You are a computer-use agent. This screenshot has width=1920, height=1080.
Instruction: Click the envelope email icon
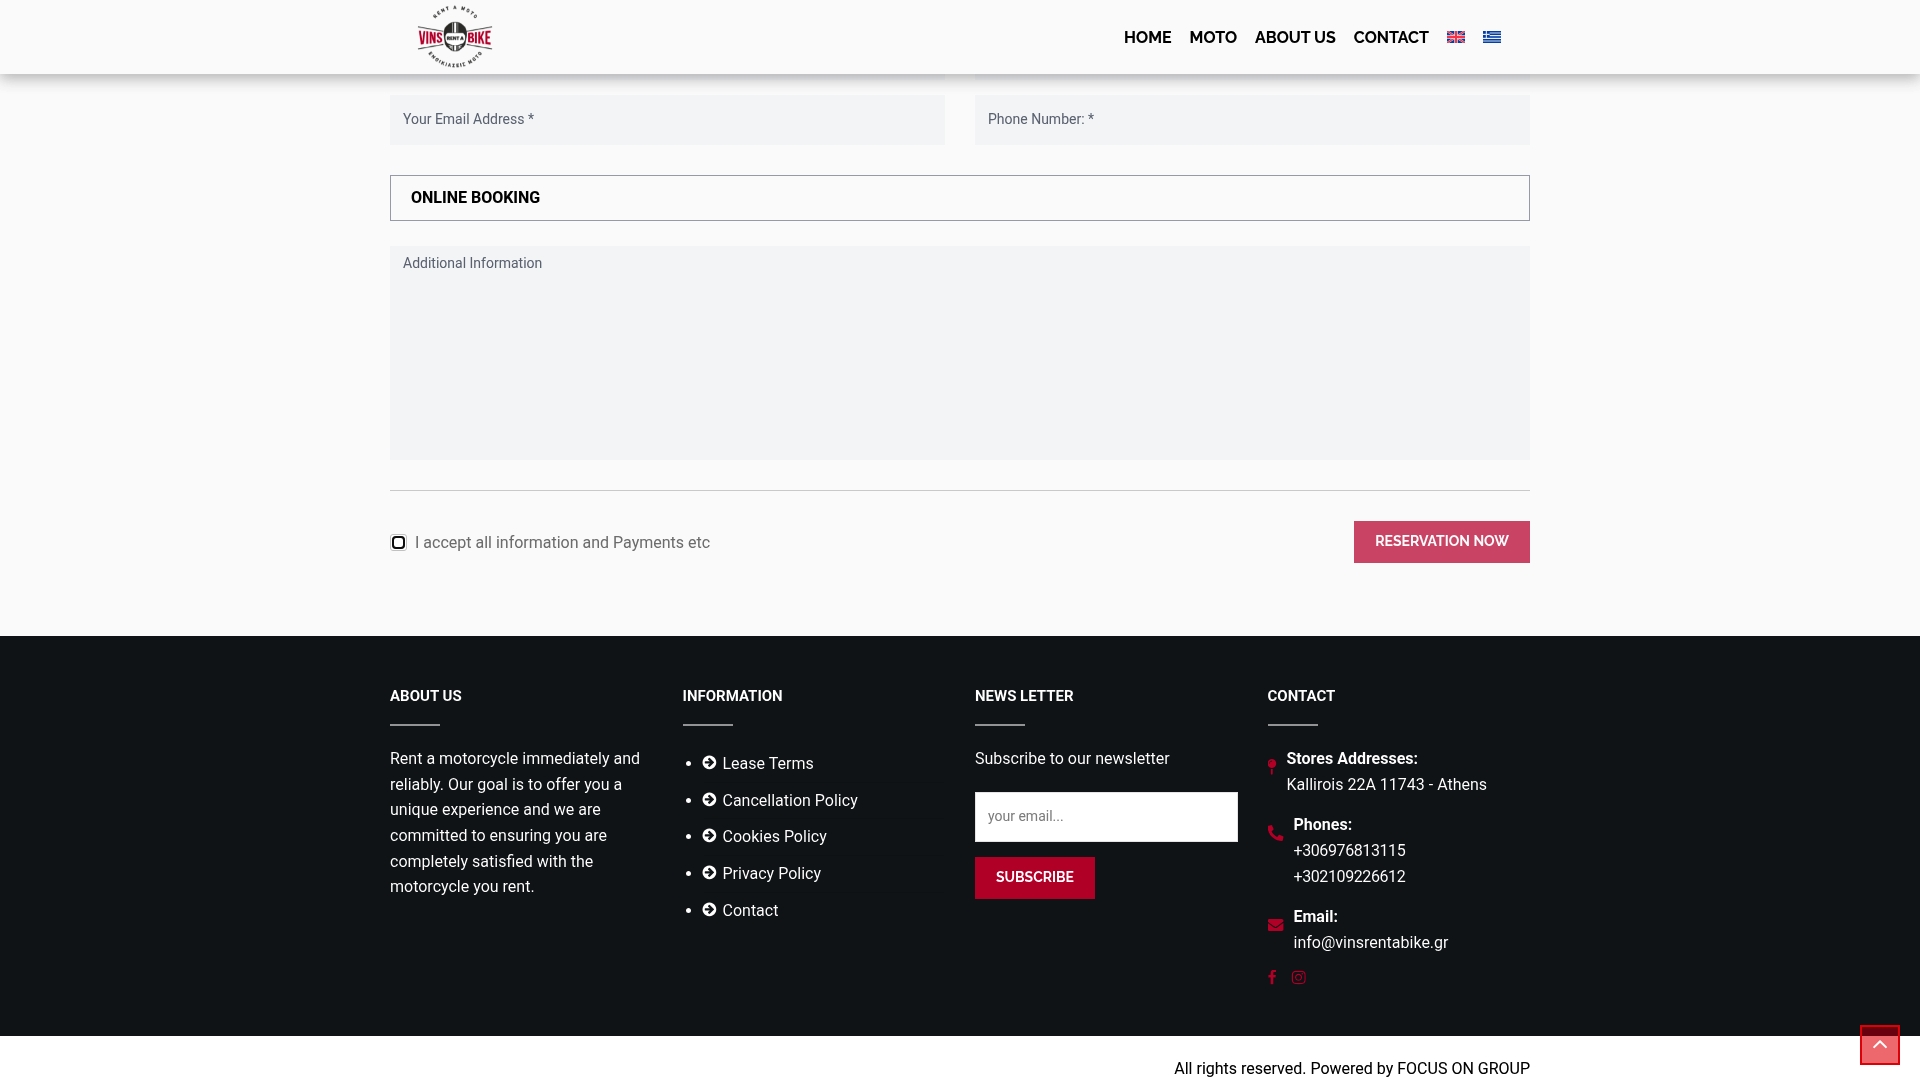[x=1275, y=925]
